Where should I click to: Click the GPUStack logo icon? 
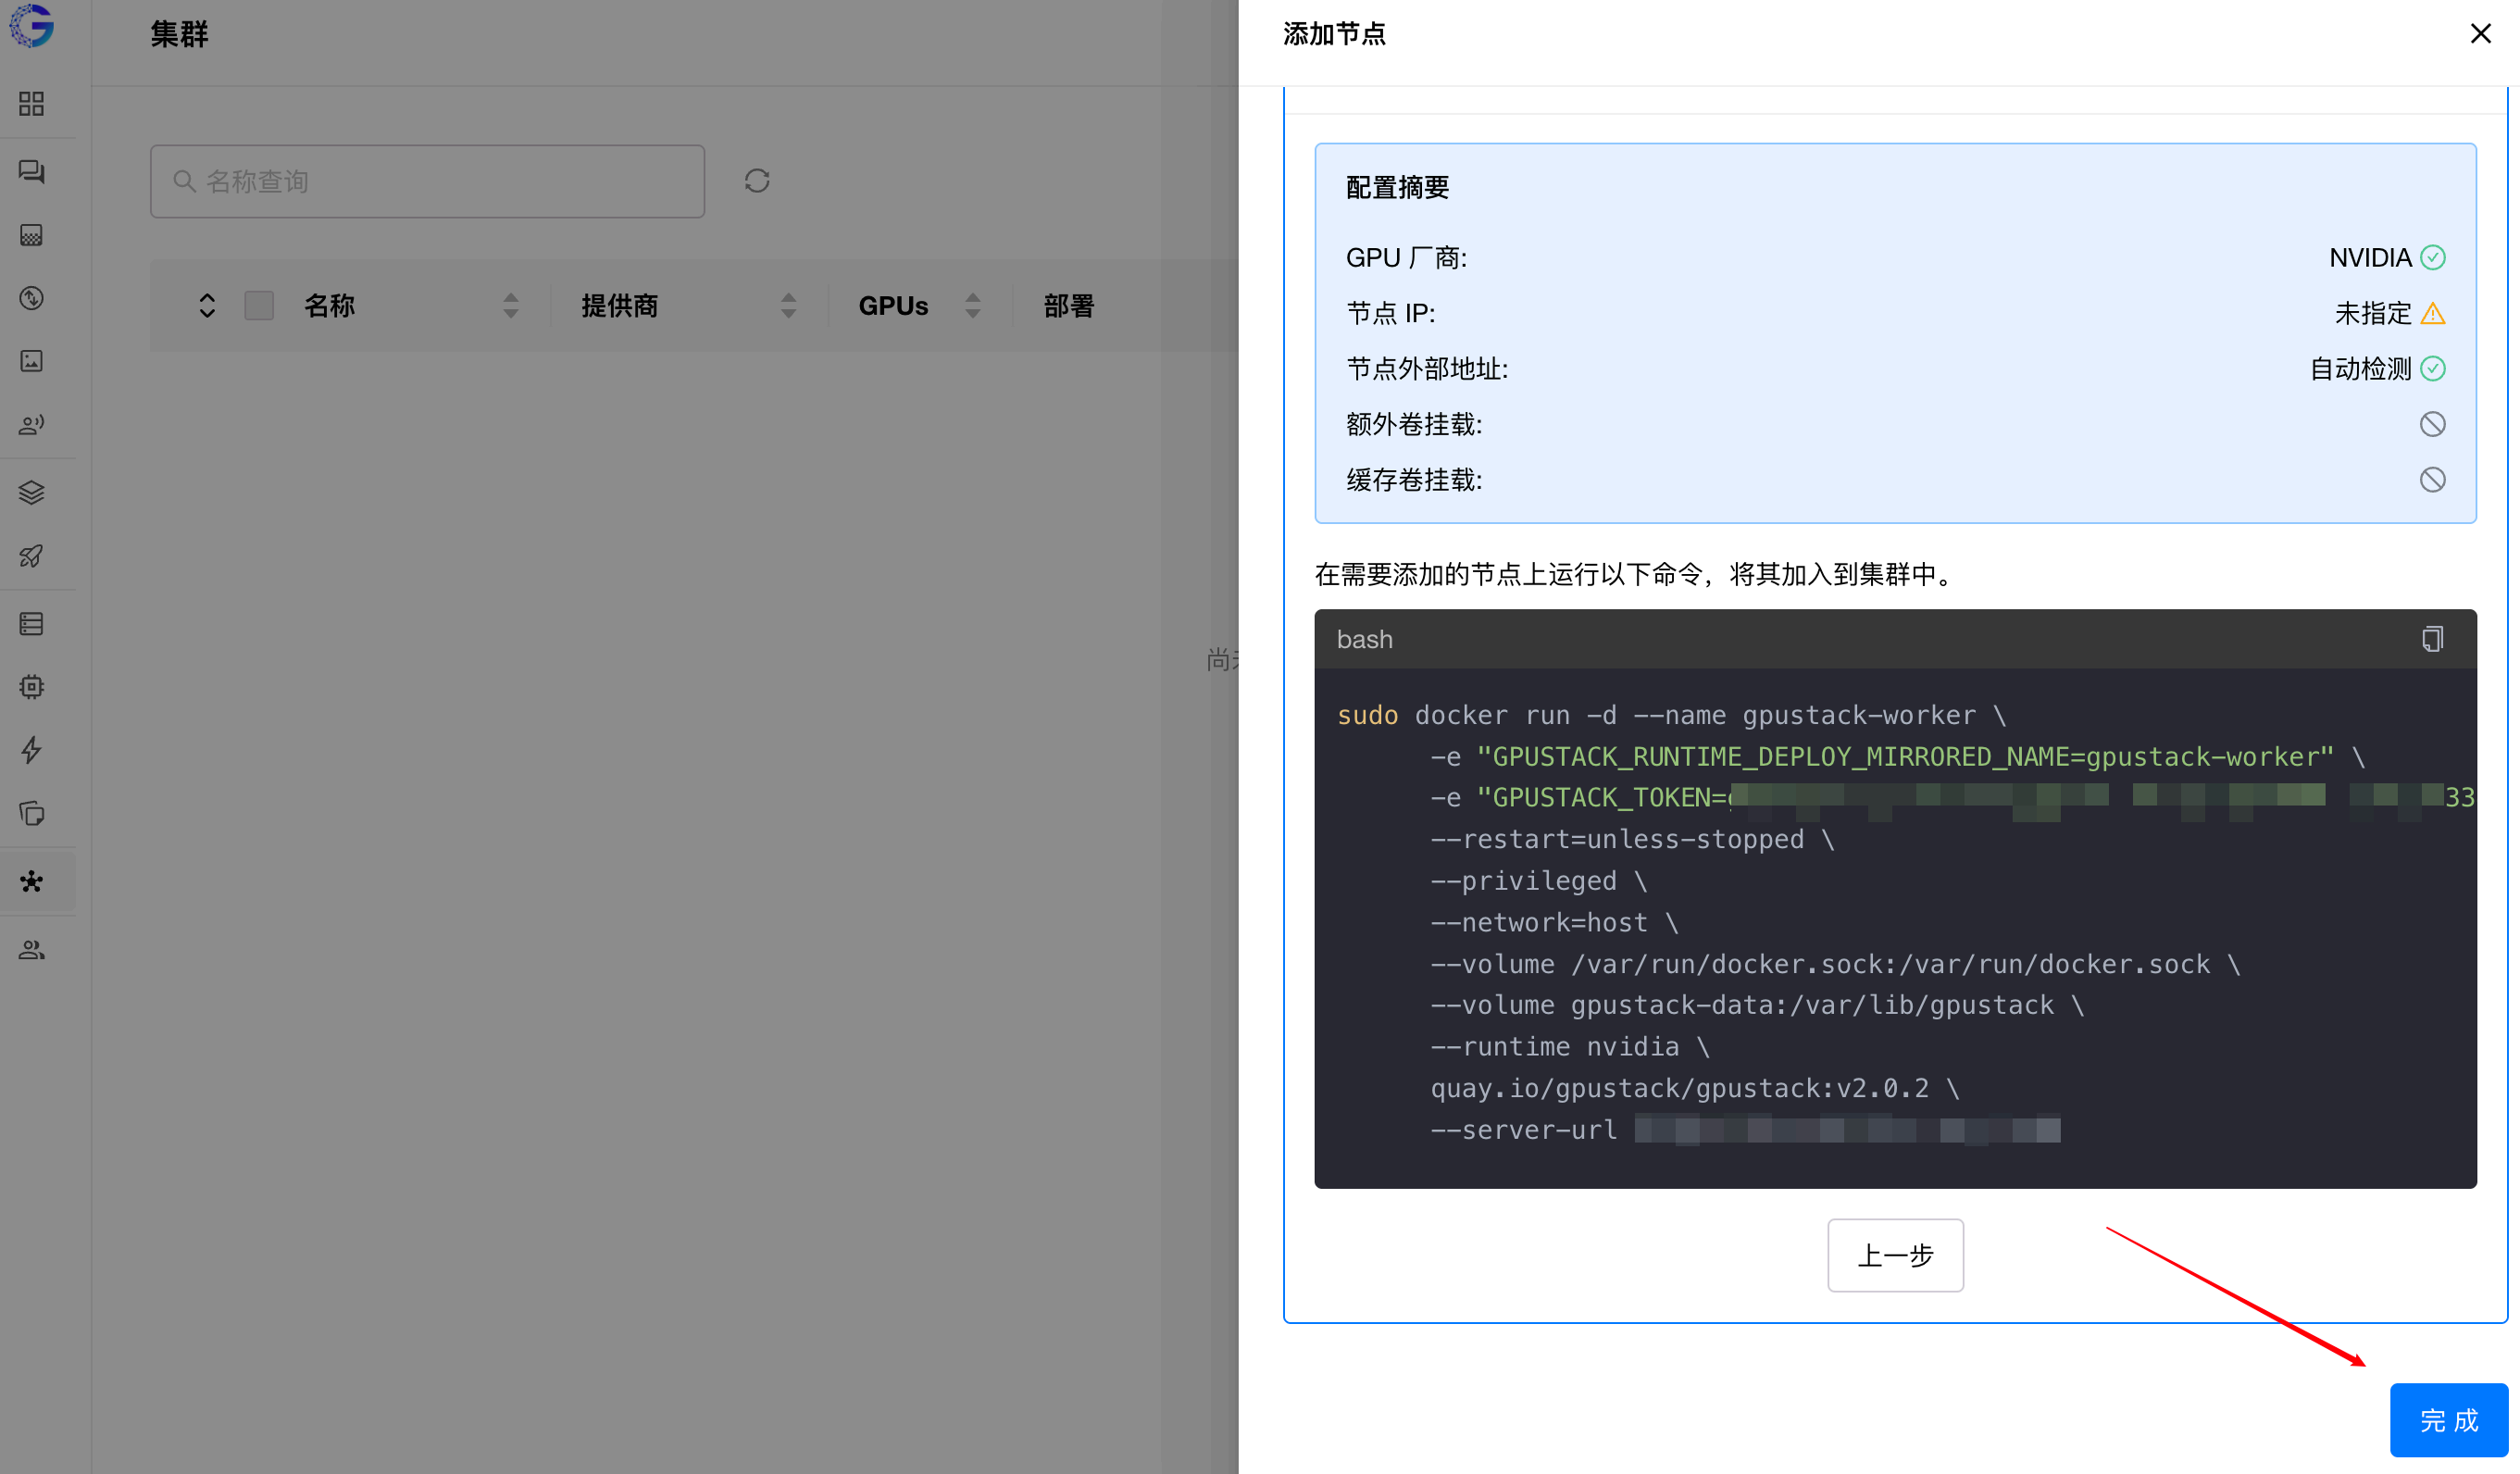[32, 26]
